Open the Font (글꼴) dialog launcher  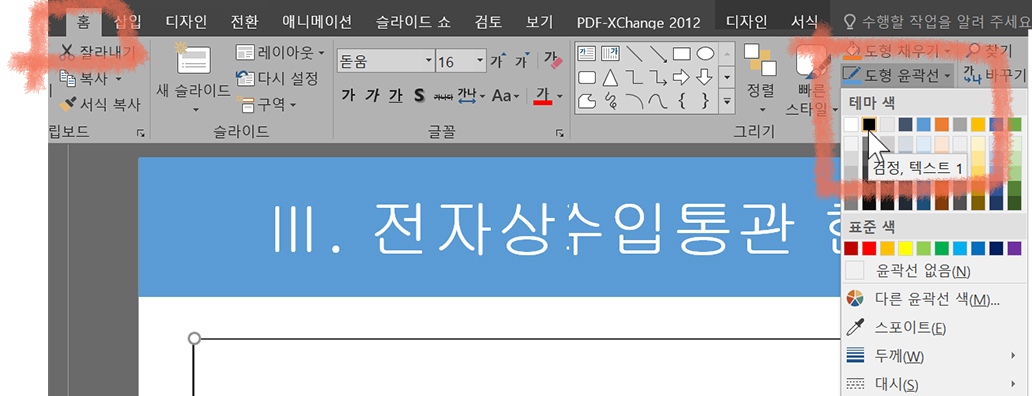tap(559, 134)
